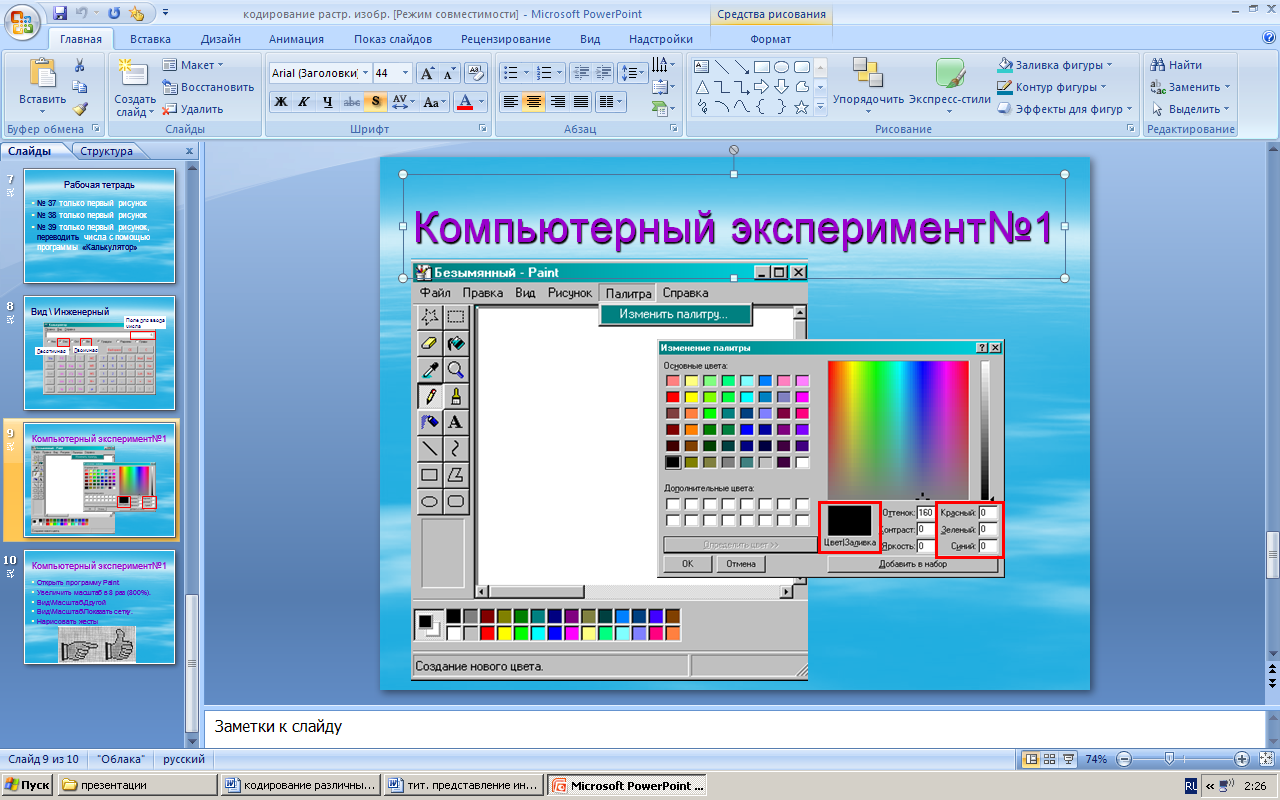This screenshot has width=1280, height=800.
Task: Decrease font size with shrink font icon
Action: 449,73
